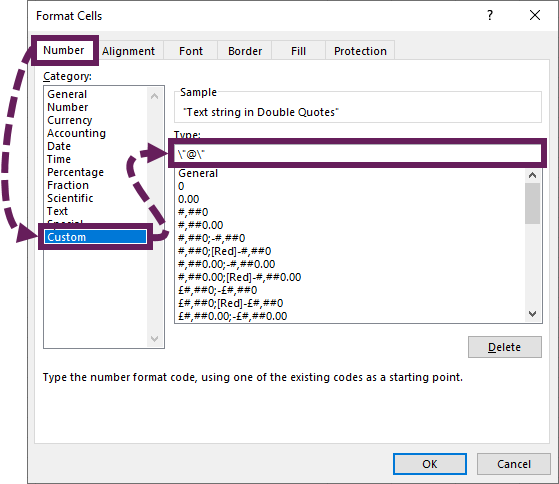Choose the Percentage category

tap(75, 172)
